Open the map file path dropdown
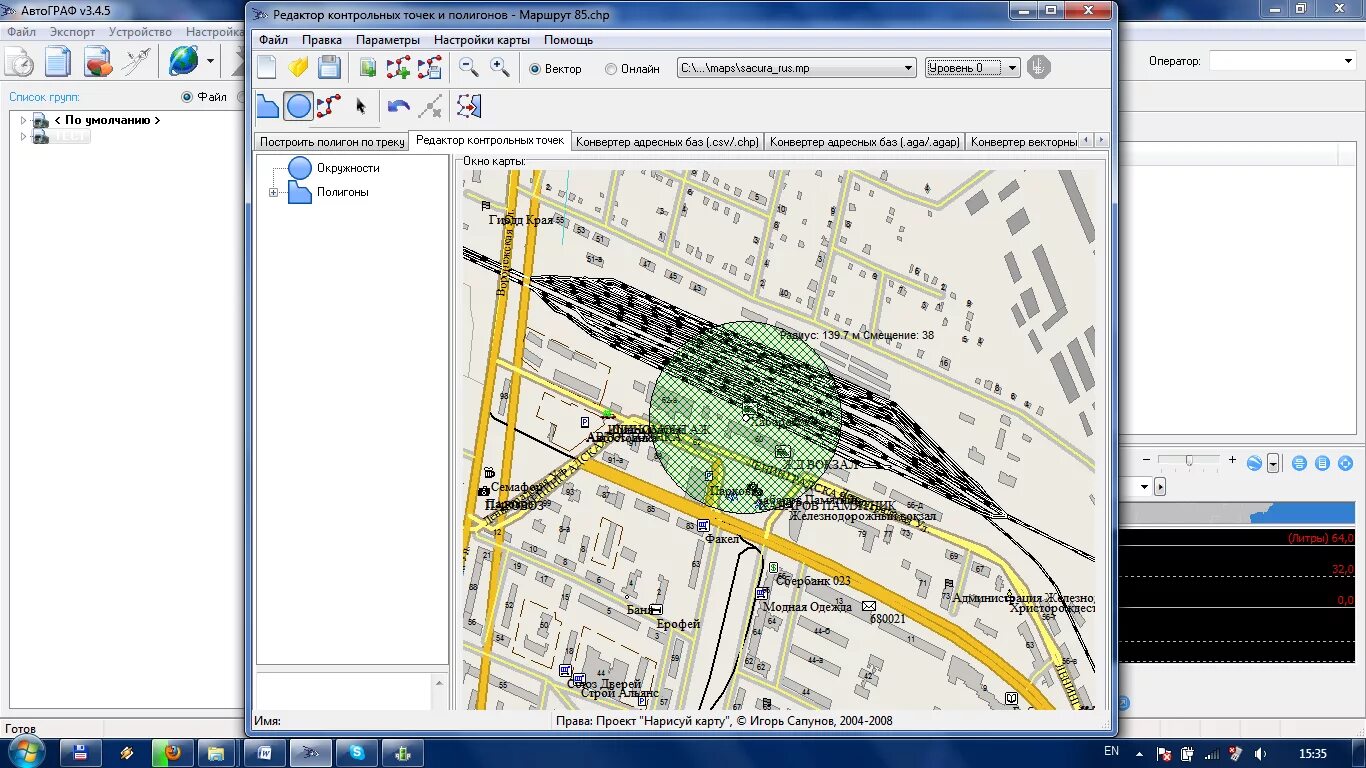The height and width of the screenshot is (768, 1366). [x=908, y=68]
